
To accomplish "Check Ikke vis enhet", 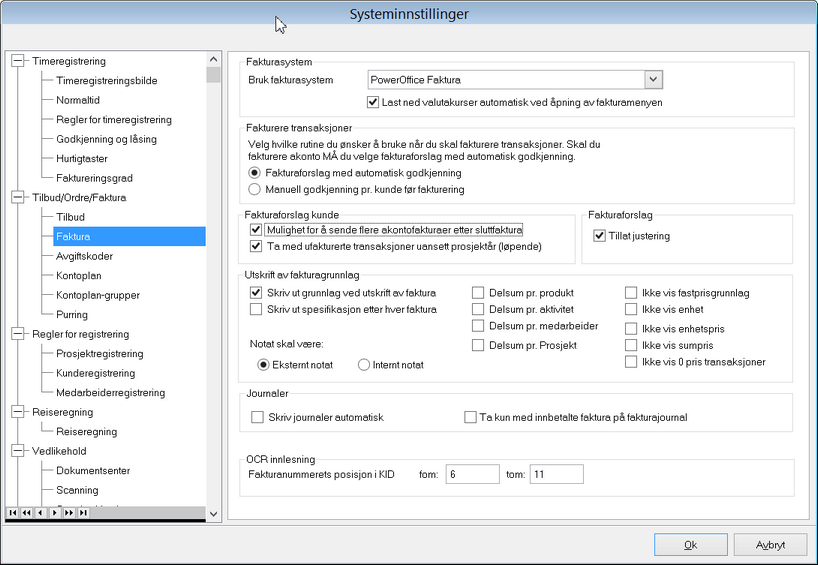I will 631,309.
